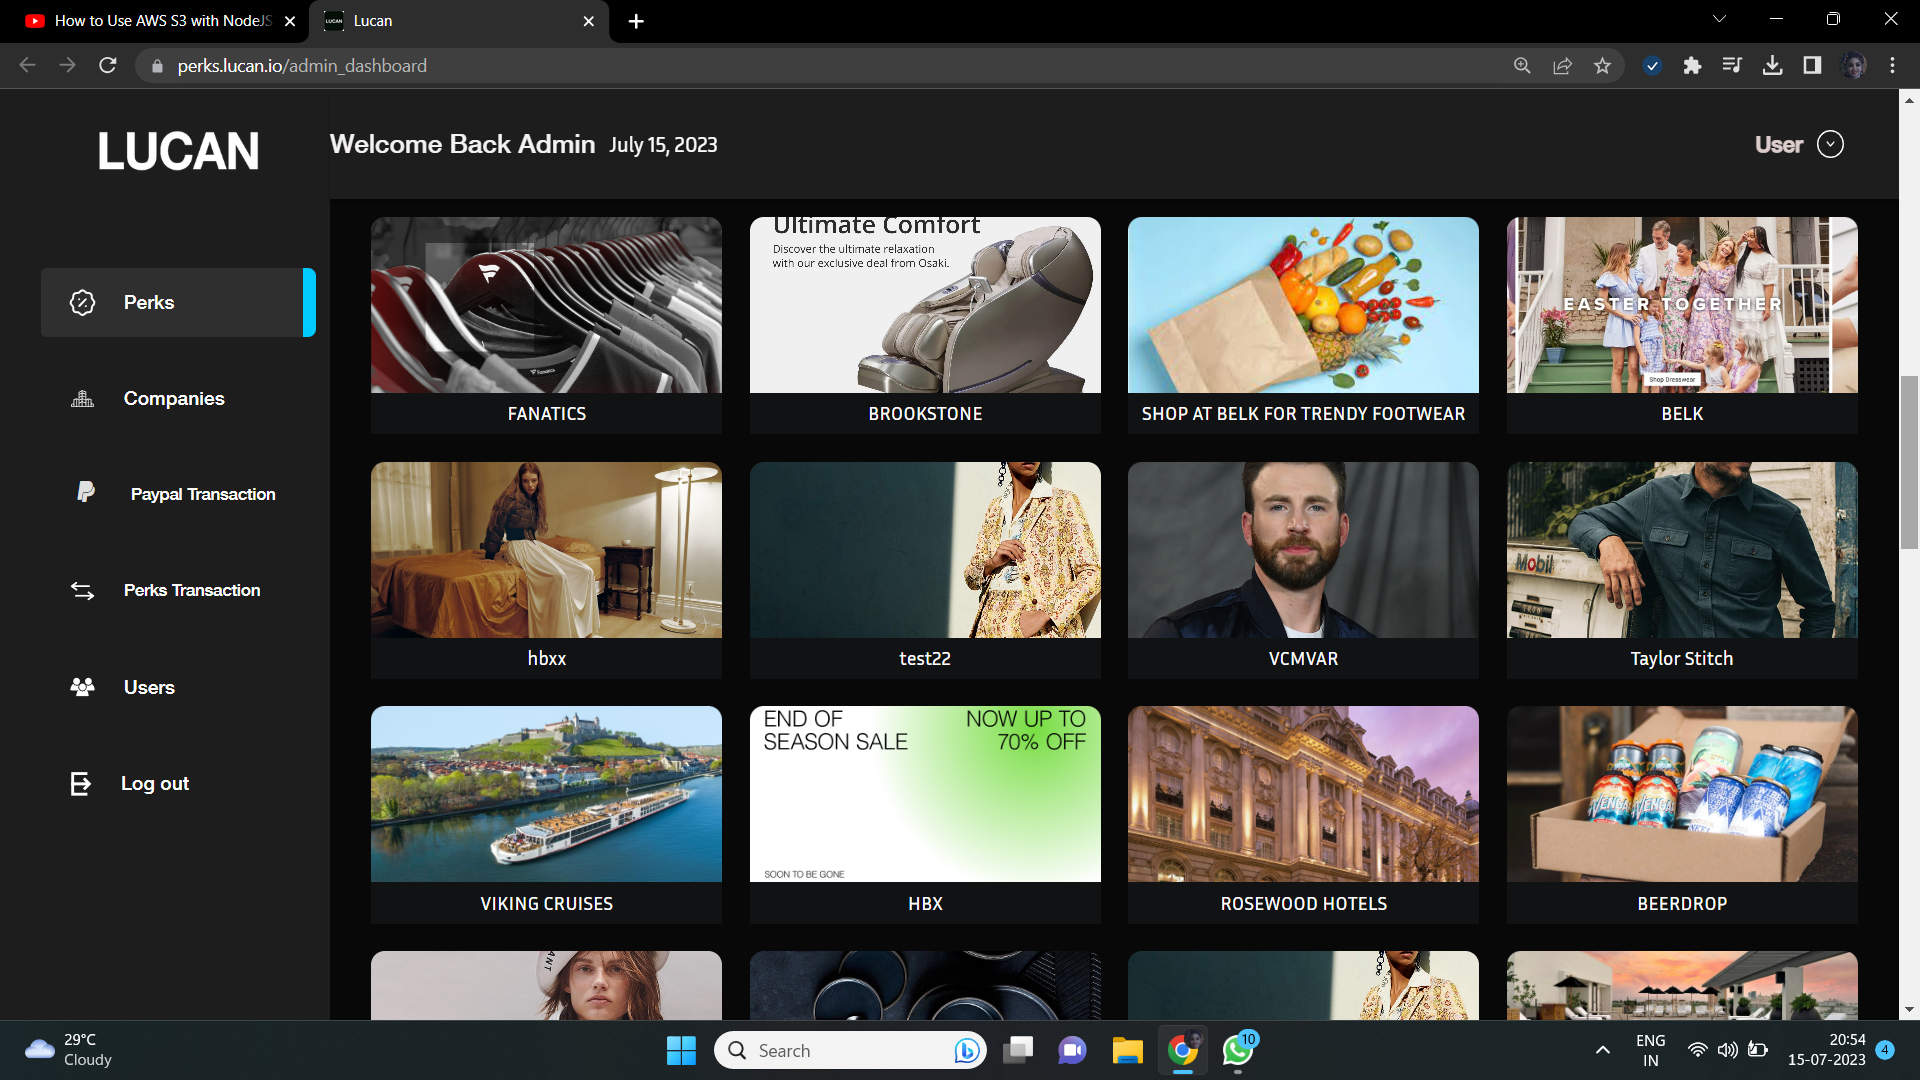The image size is (1920, 1080).
Task: Click Welcome Back Admin heading text
Action: pos(462,144)
